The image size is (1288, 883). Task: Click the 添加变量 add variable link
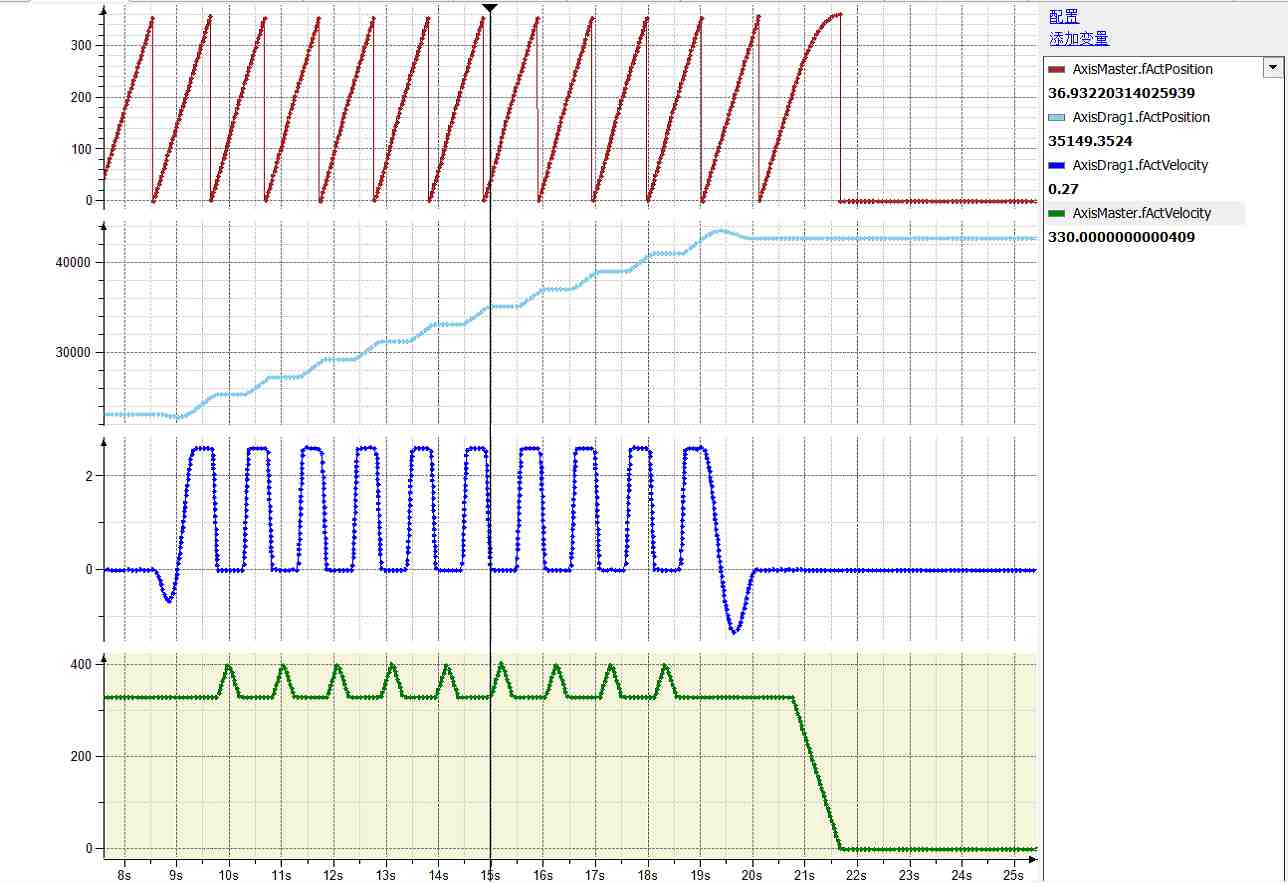(x=1079, y=39)
